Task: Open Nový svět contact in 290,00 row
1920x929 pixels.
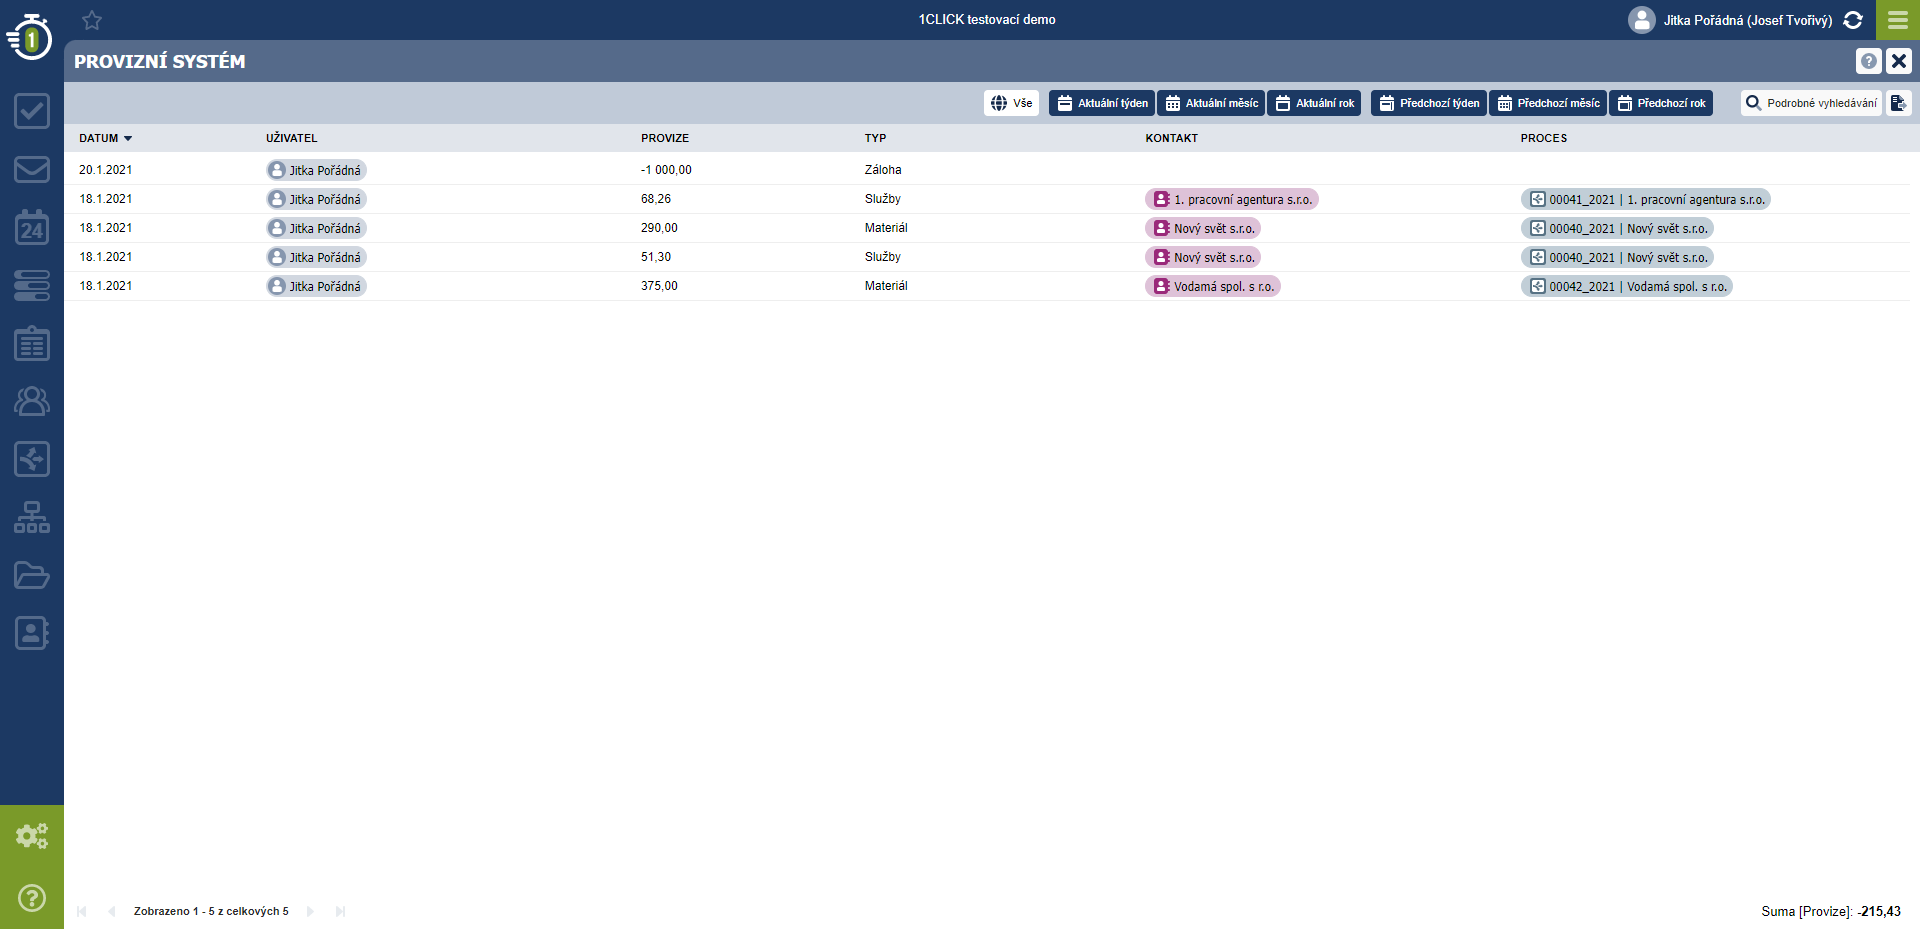Action: tap(1202, 228)
